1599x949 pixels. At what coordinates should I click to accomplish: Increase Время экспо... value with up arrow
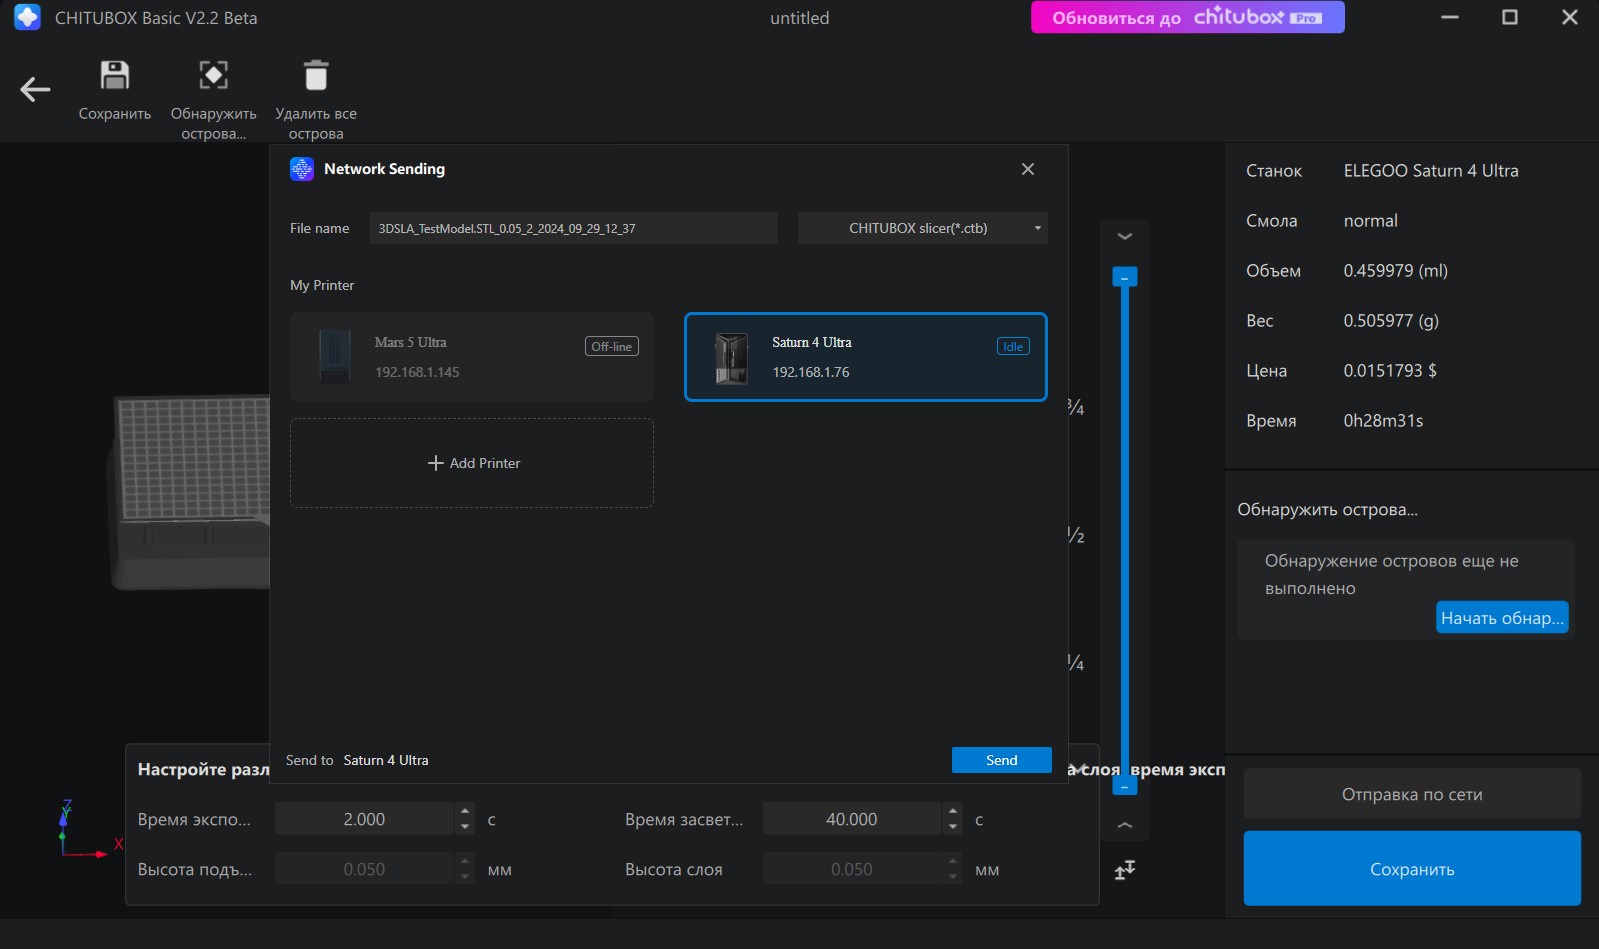(465, 811)
